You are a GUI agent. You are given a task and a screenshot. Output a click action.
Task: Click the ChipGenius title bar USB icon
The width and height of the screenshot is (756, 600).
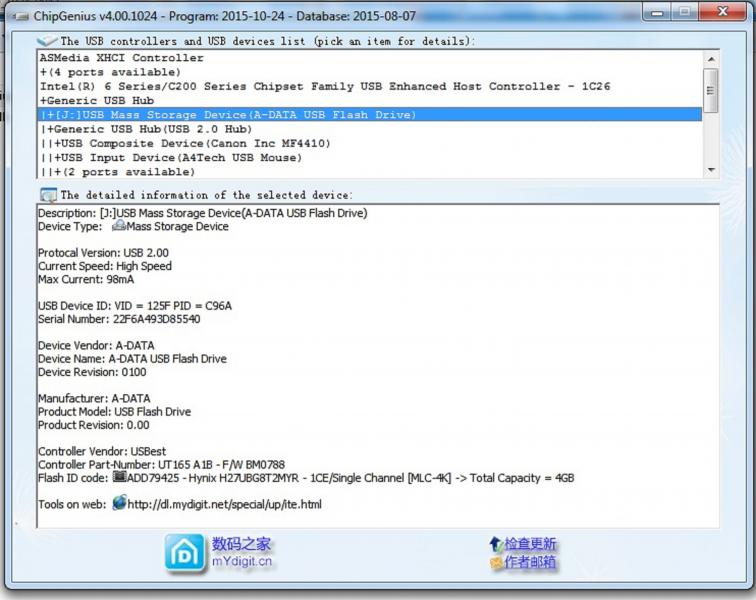(21, 17)
